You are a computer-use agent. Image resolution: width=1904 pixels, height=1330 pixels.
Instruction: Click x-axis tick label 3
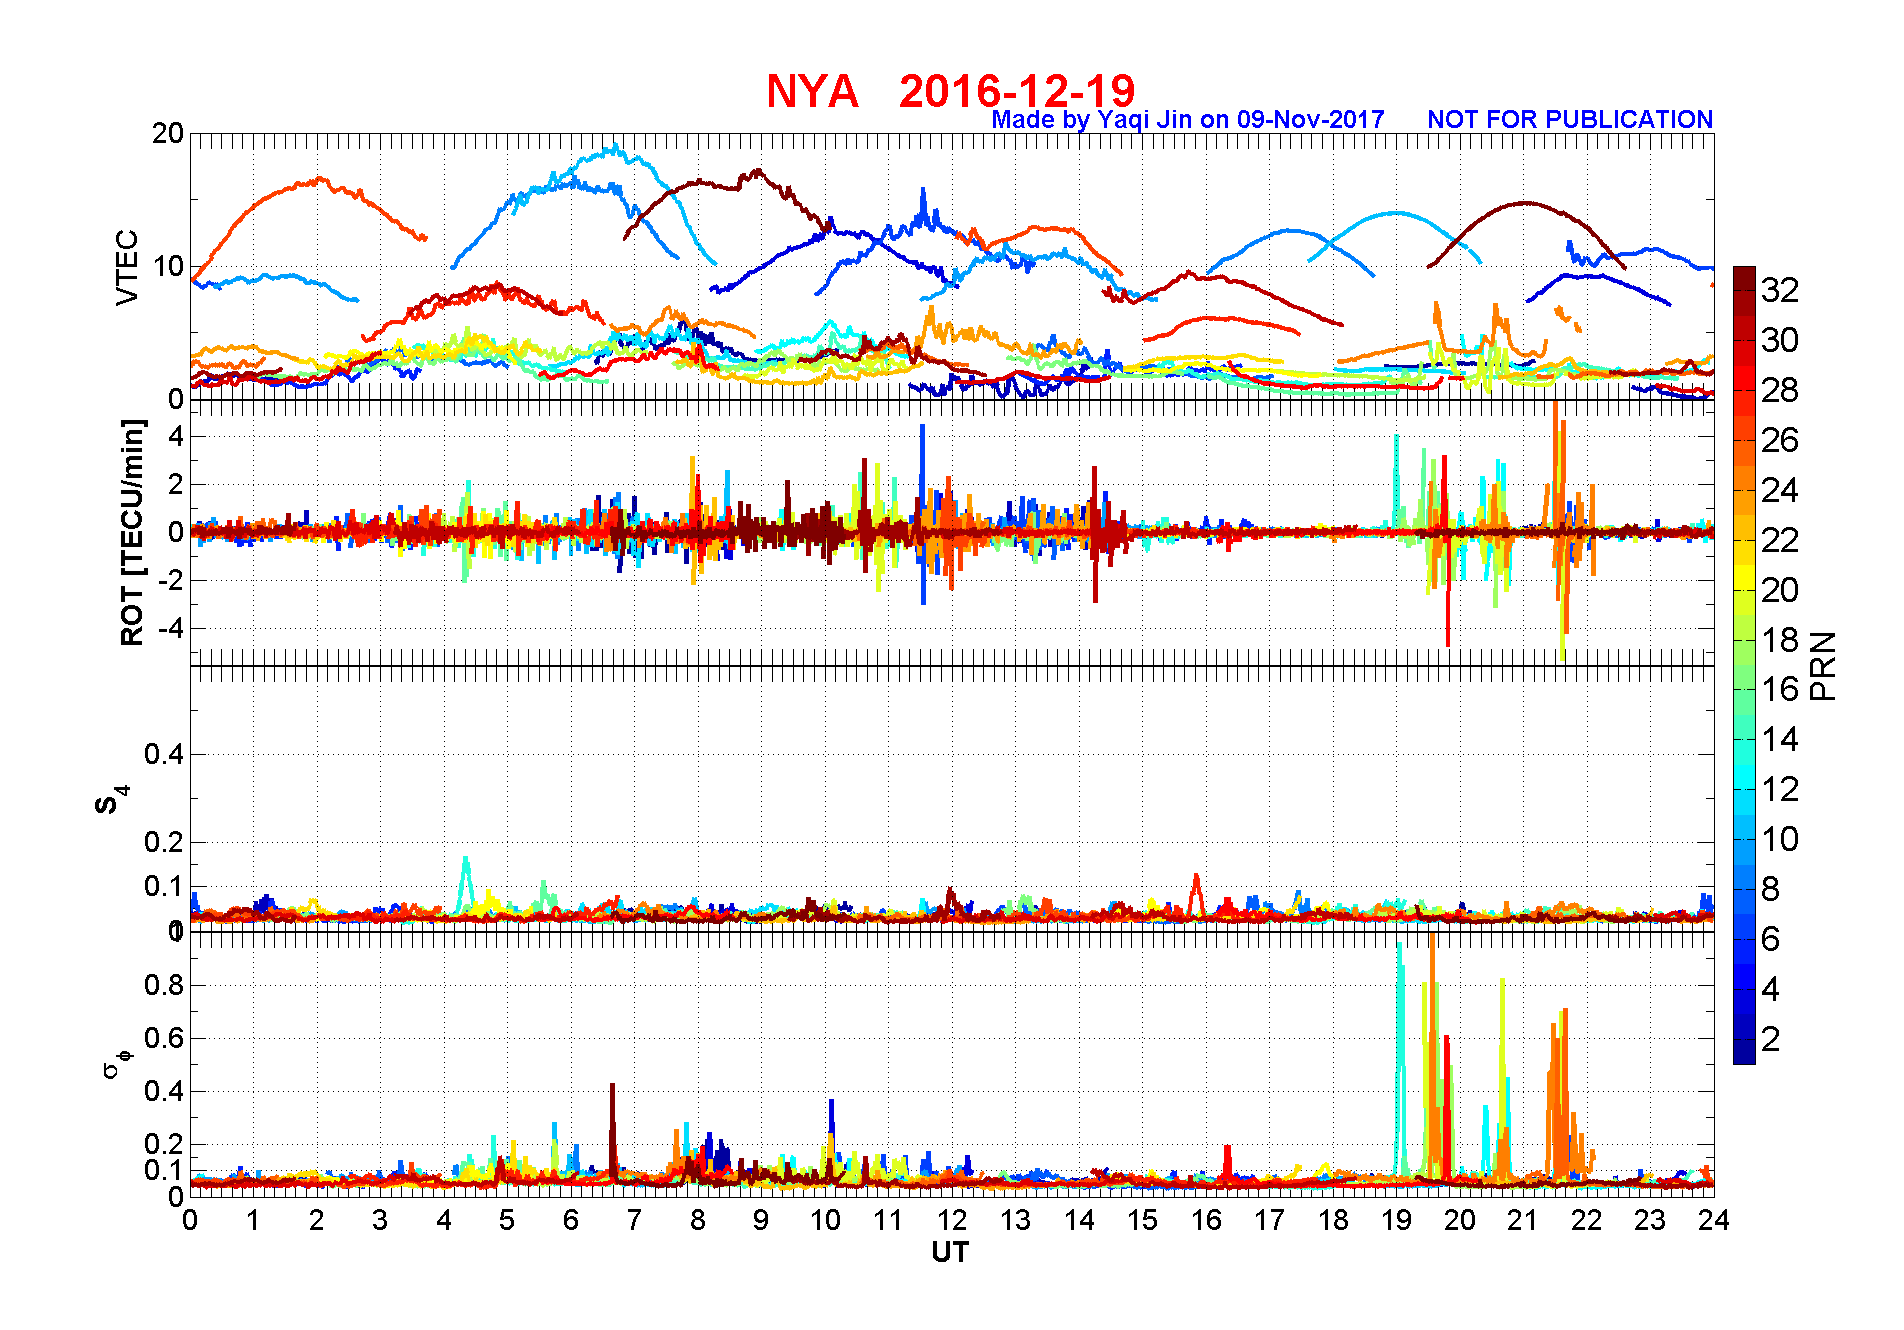380,1220
